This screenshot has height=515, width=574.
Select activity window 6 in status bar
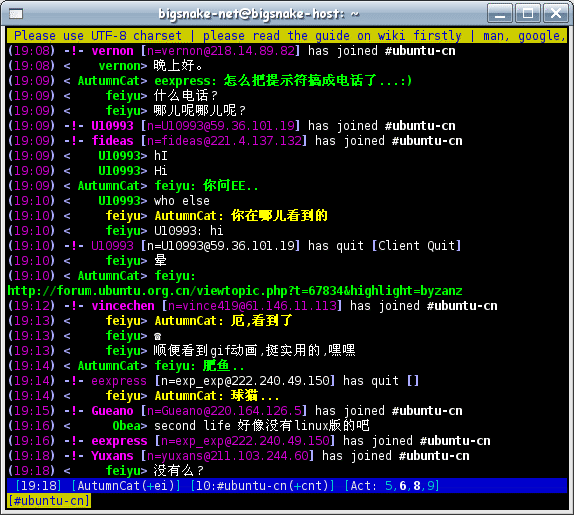(403, 486)
